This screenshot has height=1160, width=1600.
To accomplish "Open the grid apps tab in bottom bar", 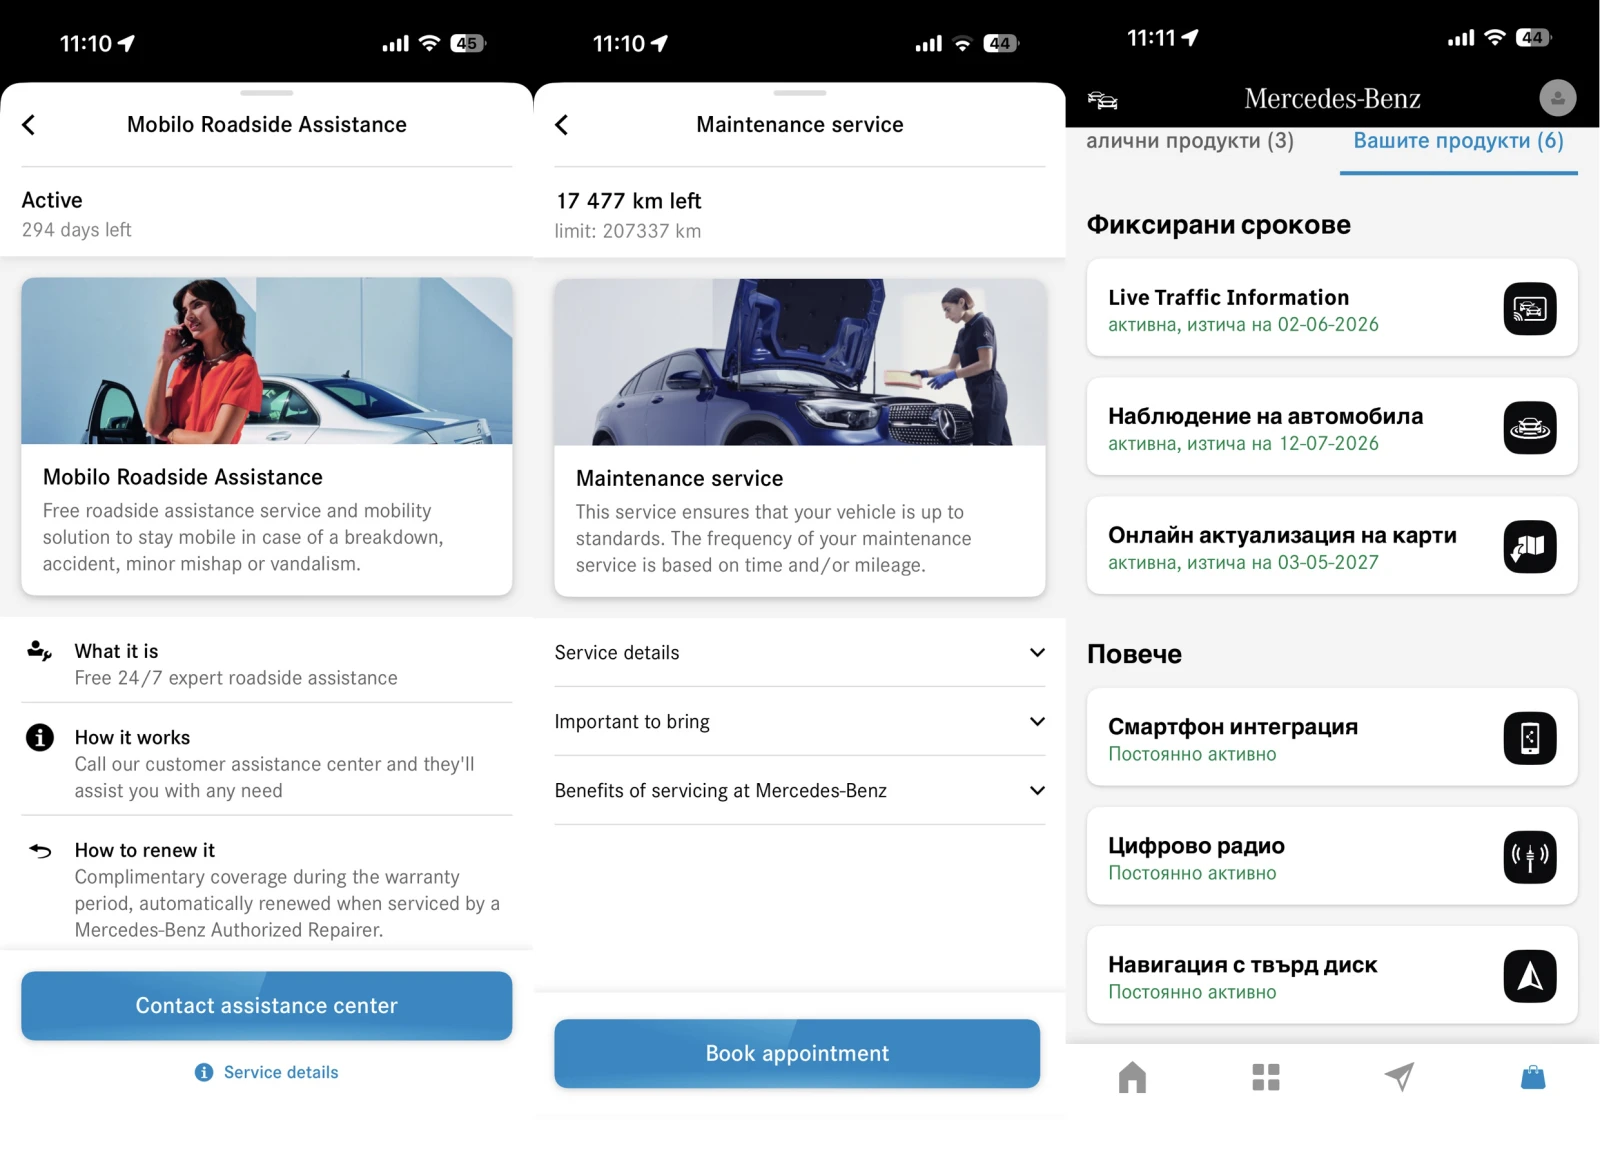I will pyautogui.click(x=1266, y=1077).
